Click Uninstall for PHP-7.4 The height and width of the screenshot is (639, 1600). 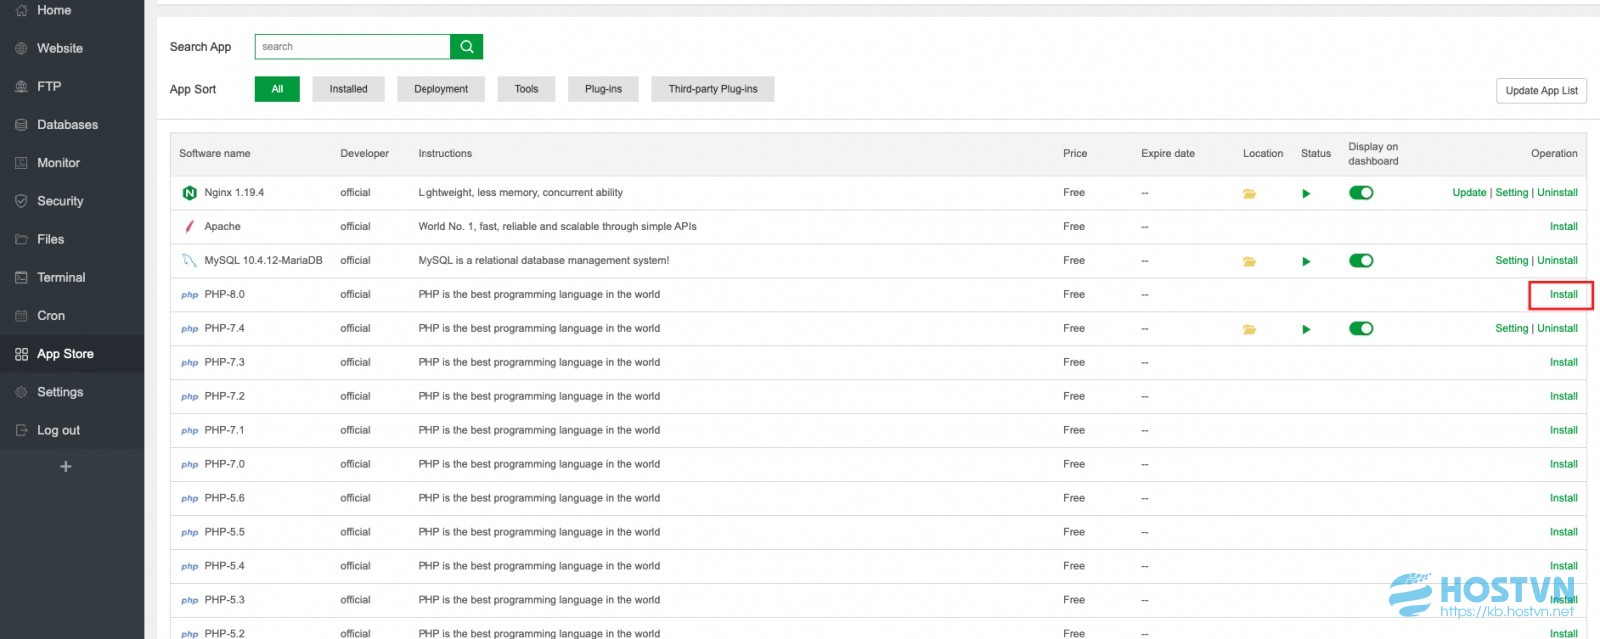coord(1557,329)
